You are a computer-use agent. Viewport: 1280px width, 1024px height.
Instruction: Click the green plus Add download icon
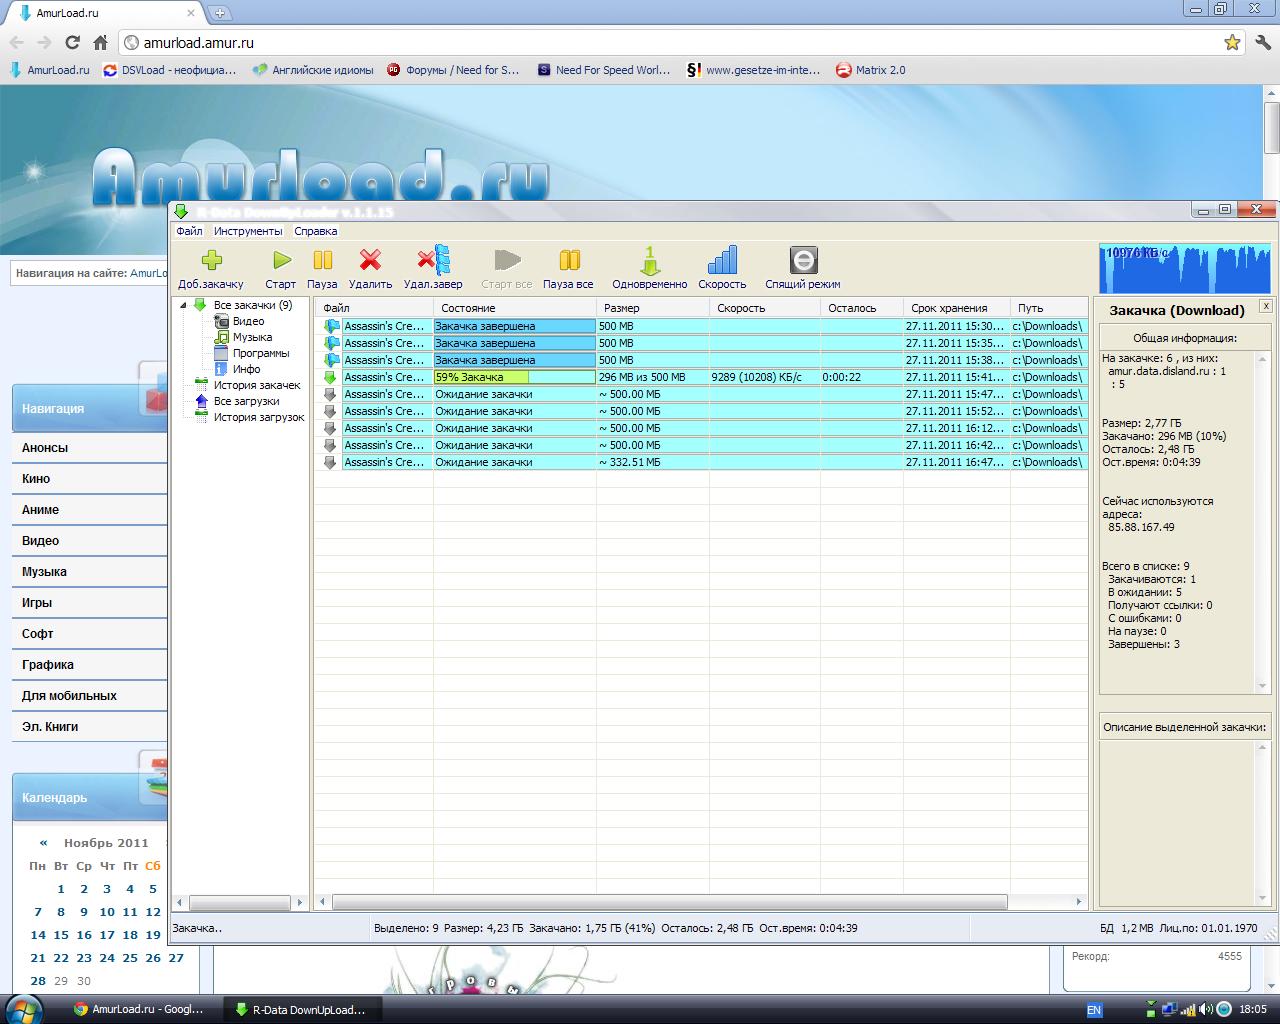211,260
